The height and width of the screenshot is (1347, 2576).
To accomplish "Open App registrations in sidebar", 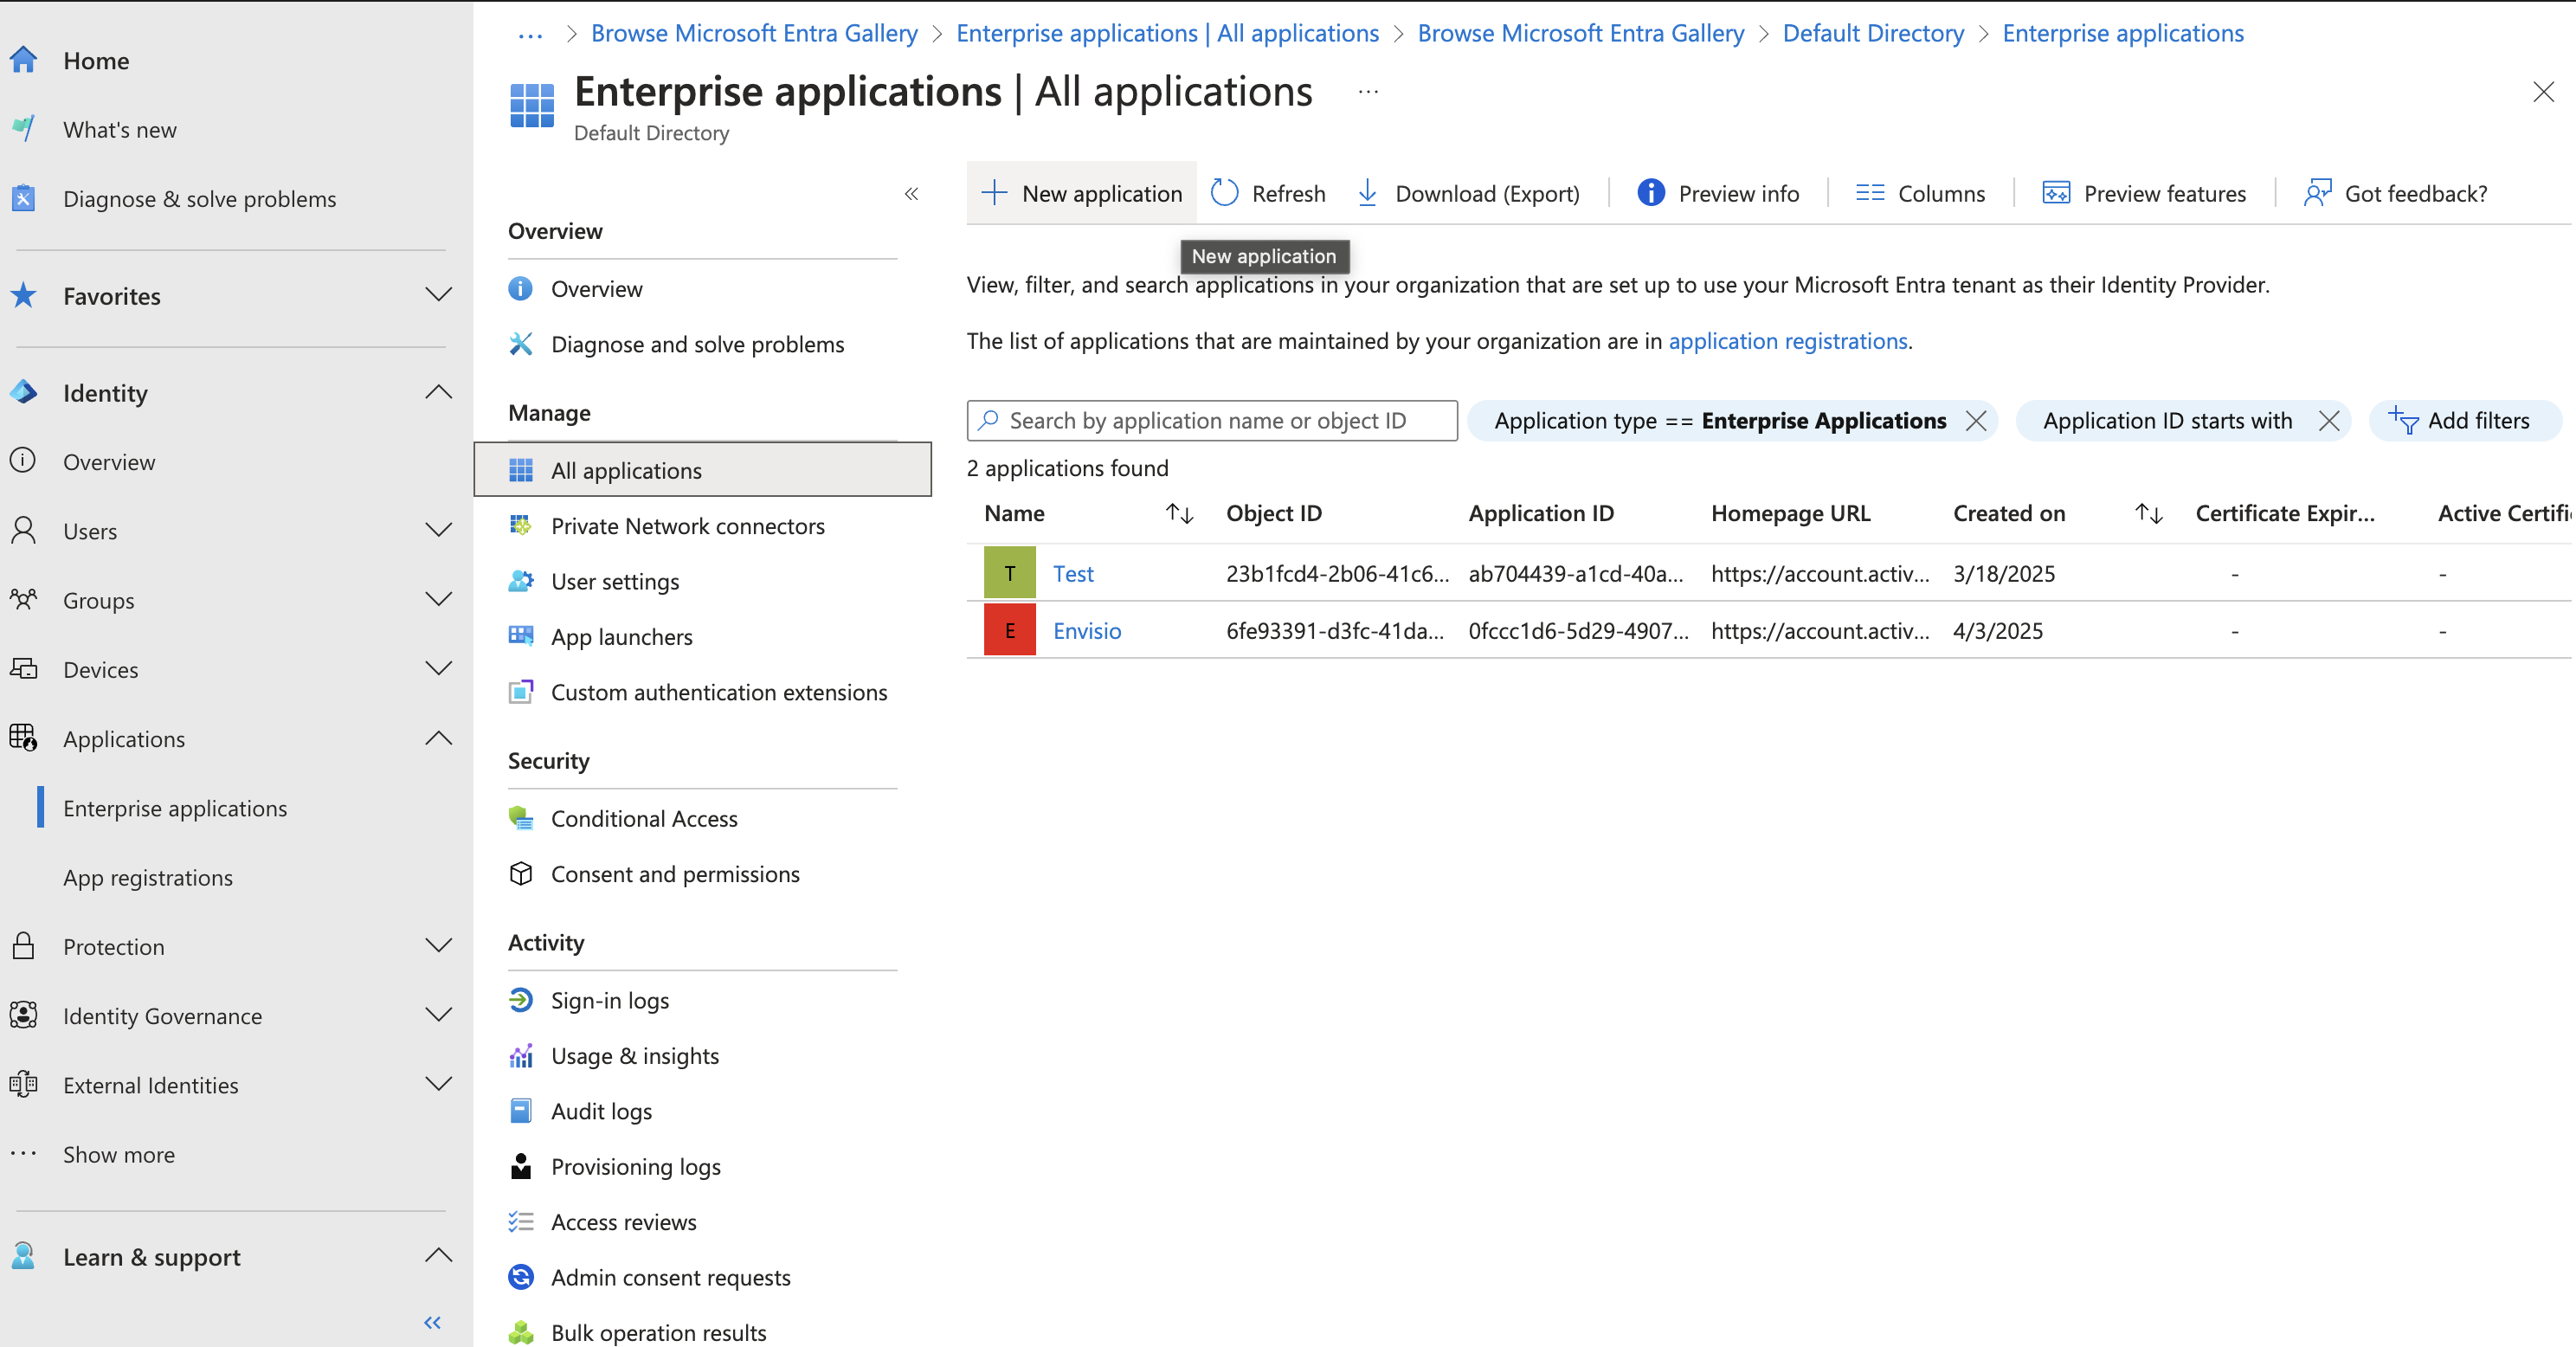I will (148, 877).
